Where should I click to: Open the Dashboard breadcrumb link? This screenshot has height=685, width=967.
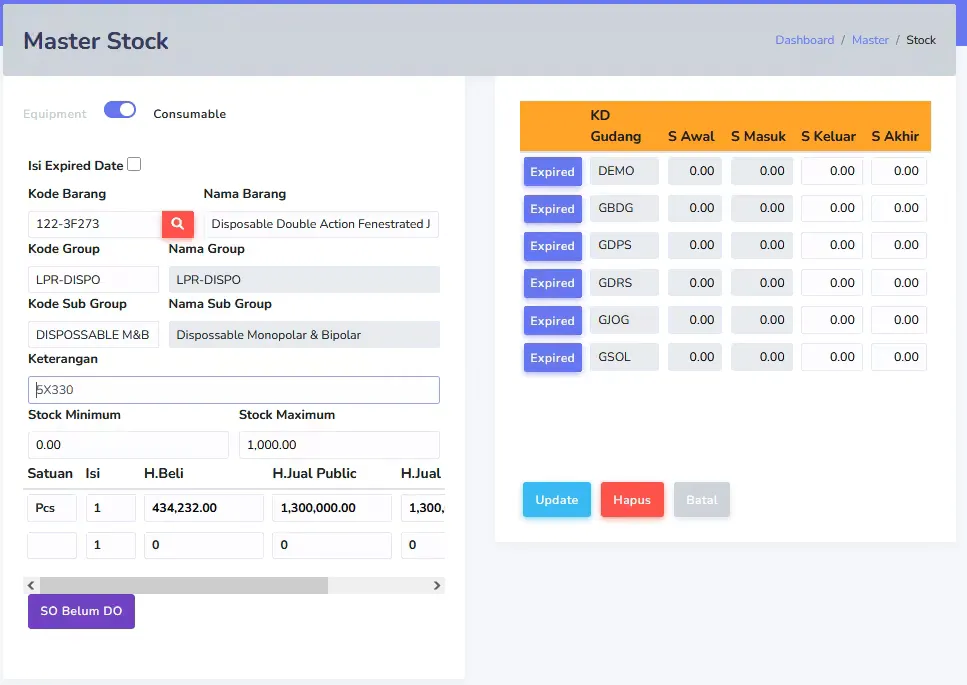(x=804, y=40)
